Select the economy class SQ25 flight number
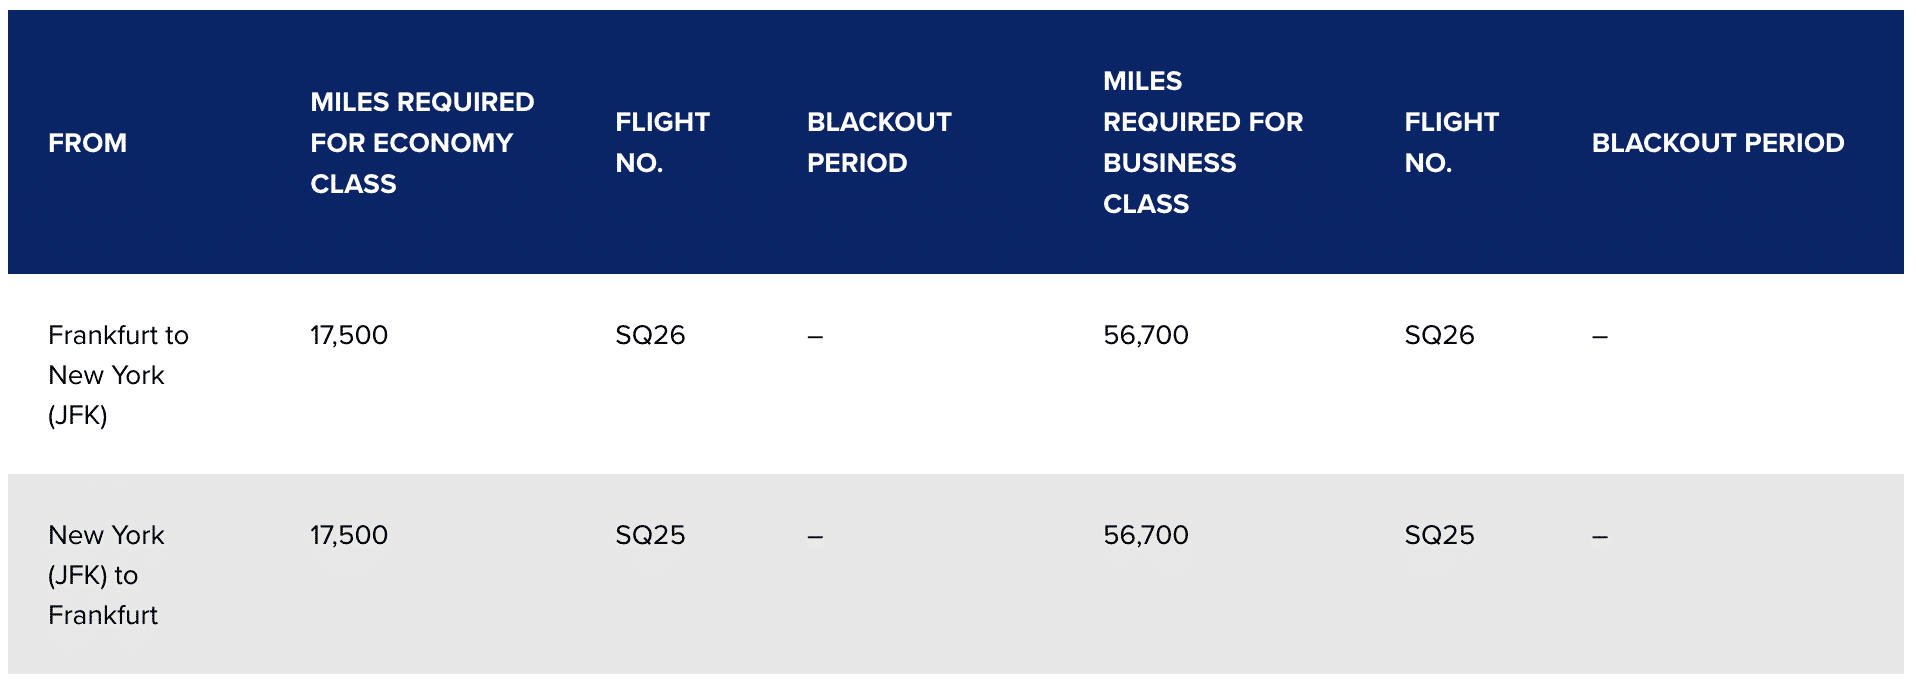The image size is (1916, 684). [650, 535]
